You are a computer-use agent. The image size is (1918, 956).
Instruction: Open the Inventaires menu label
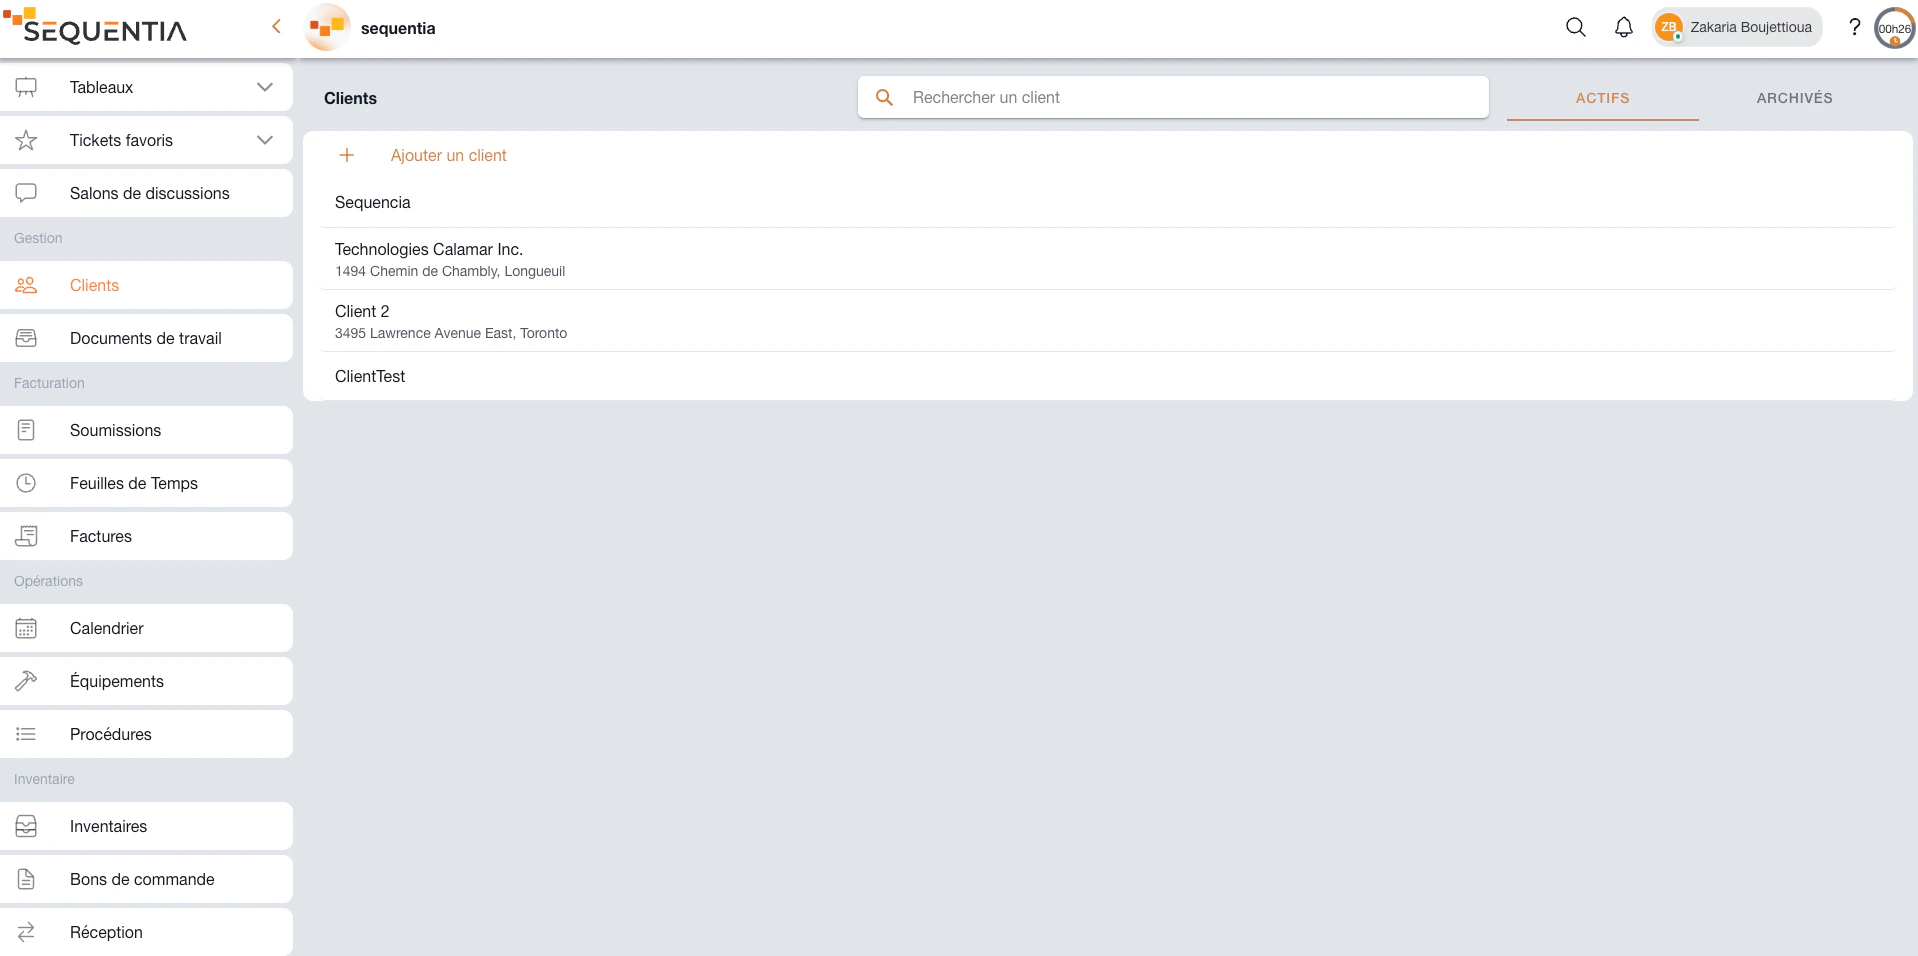pos(108,826)
